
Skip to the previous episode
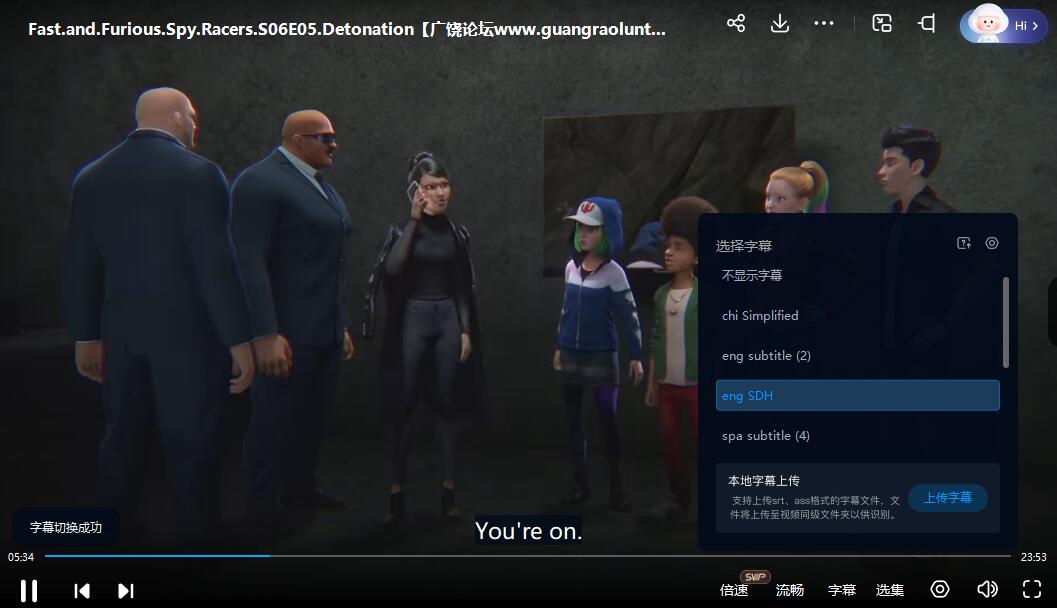tap(82, 591)
